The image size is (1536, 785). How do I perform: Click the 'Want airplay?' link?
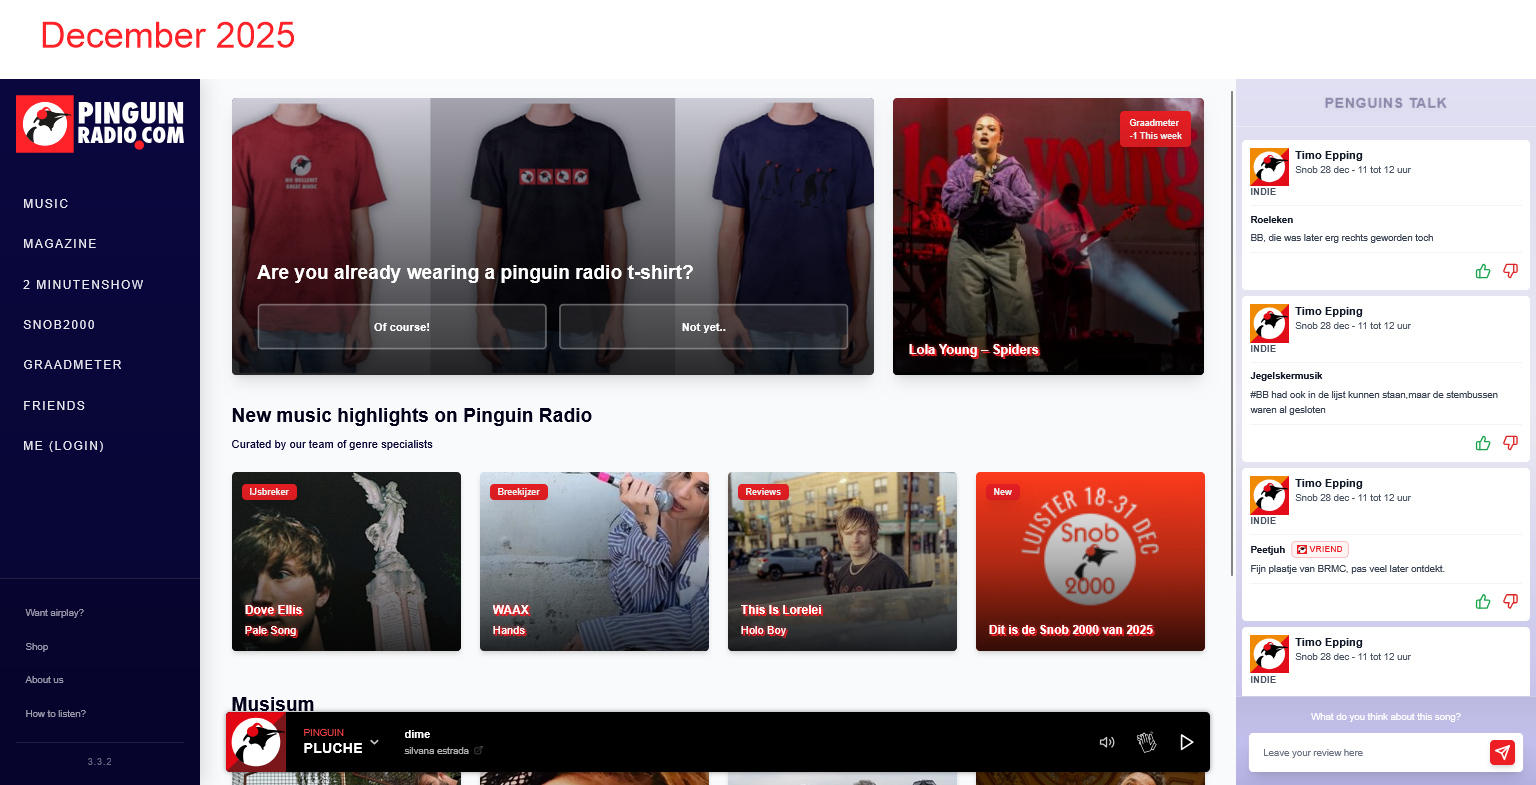tap(55, 613)
